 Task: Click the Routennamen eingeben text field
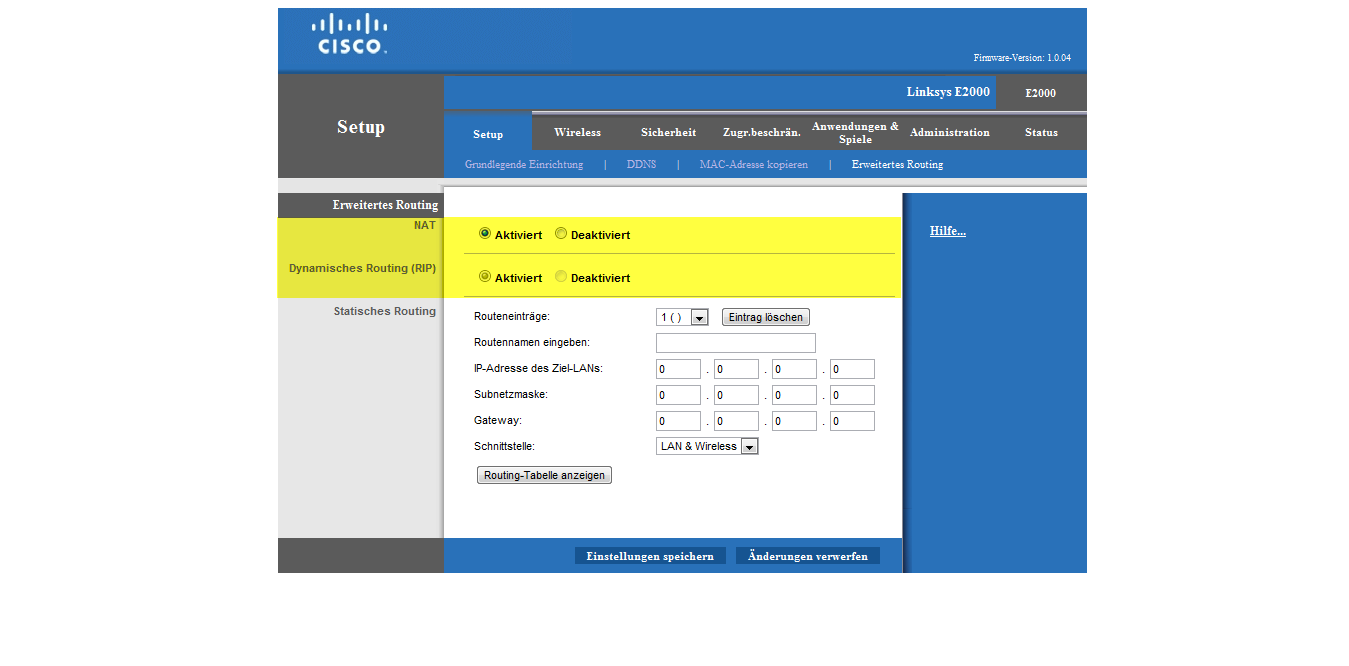click(735, 343)
